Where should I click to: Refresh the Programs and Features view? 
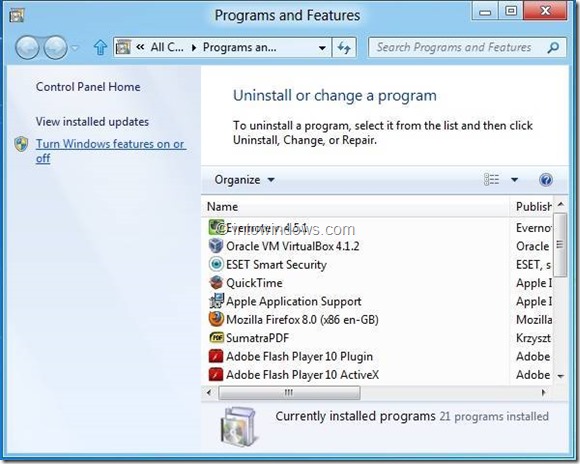(344, 48)
